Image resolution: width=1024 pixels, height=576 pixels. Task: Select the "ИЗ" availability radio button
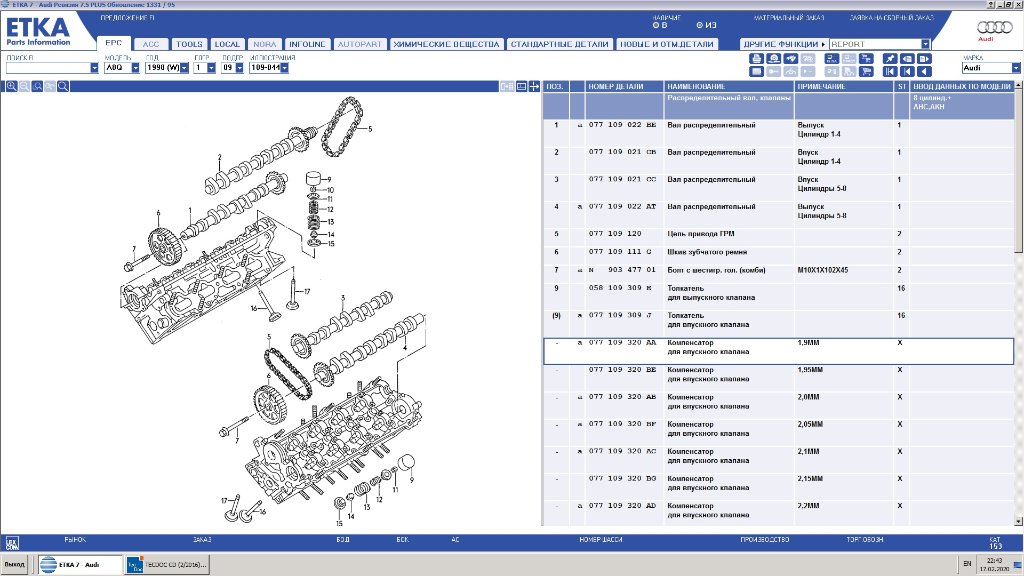click(700, 25)
